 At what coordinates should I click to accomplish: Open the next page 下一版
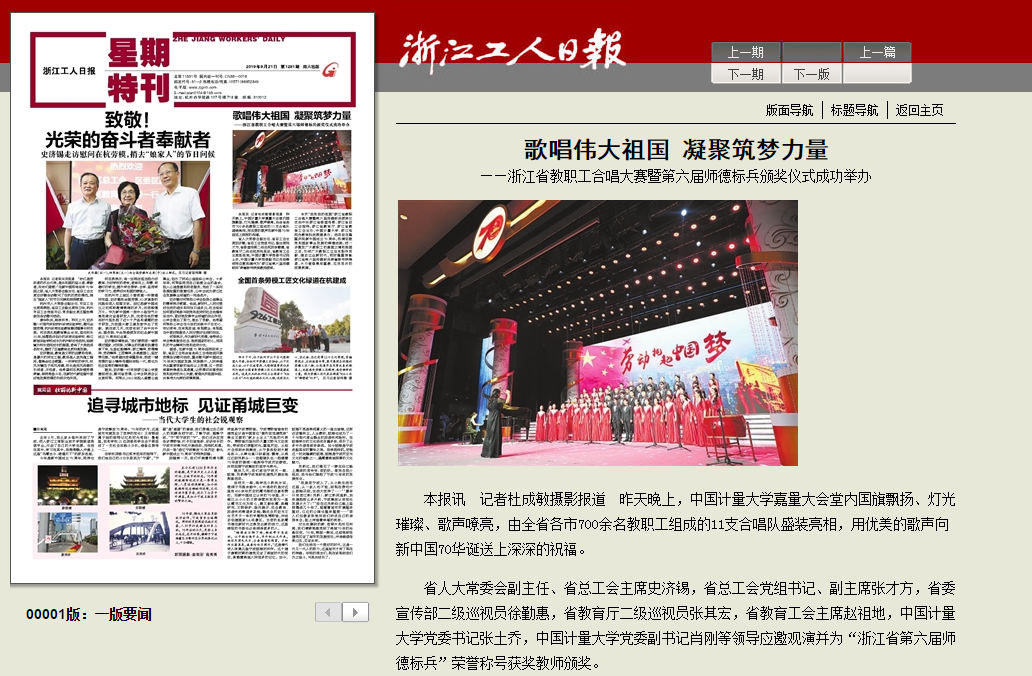[811, 74]
